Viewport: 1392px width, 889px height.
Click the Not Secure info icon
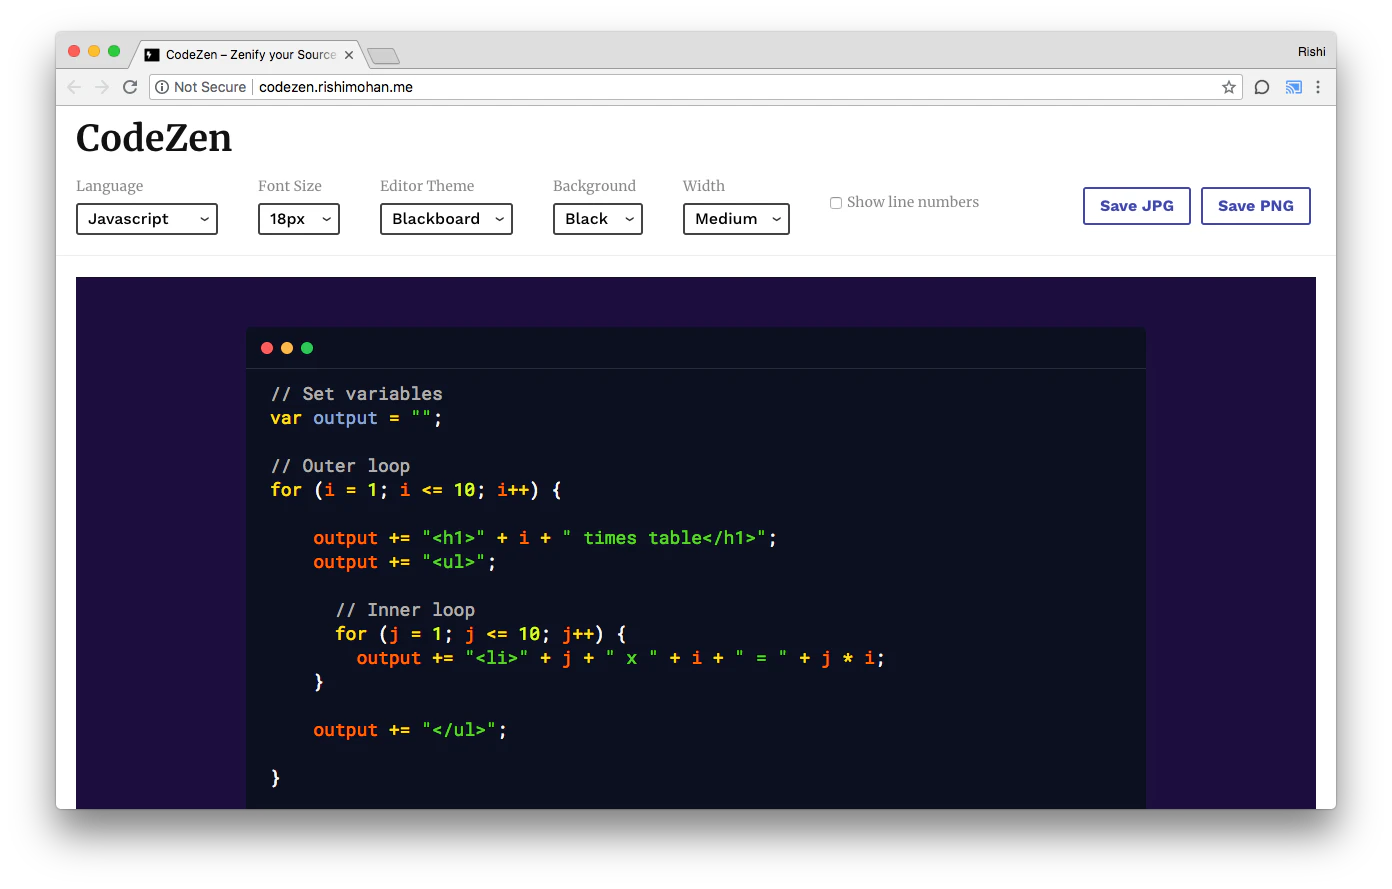162,87
